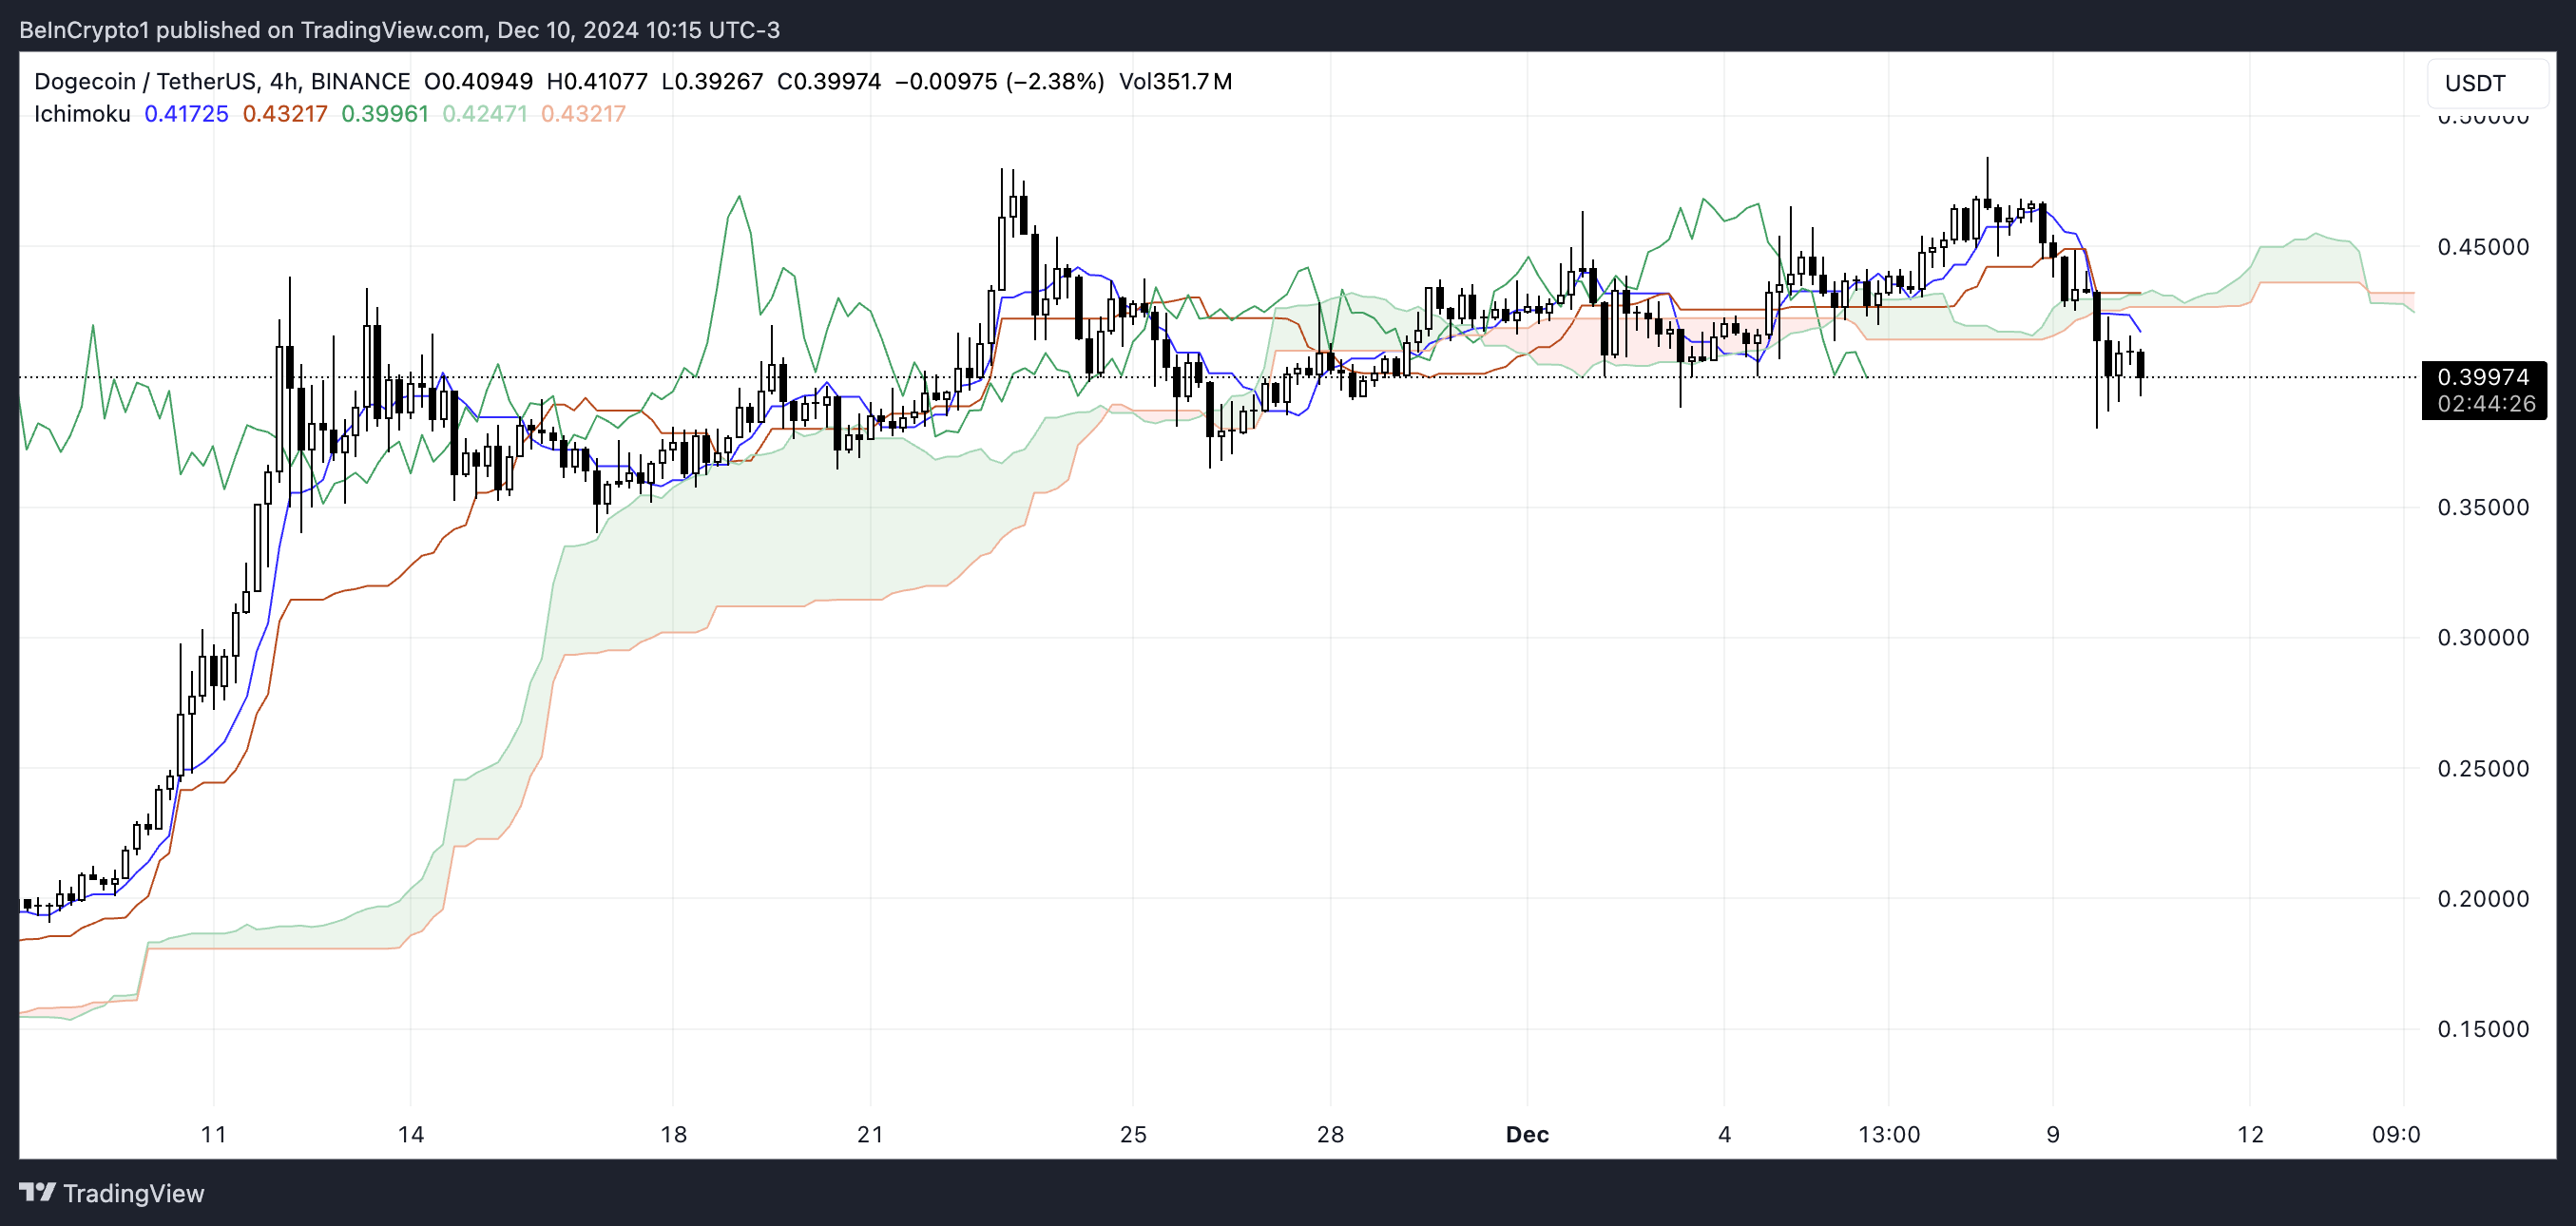The image size is (2576, 1226).
Task: Click the Dec label on the time axis
Action: 1527,1134
